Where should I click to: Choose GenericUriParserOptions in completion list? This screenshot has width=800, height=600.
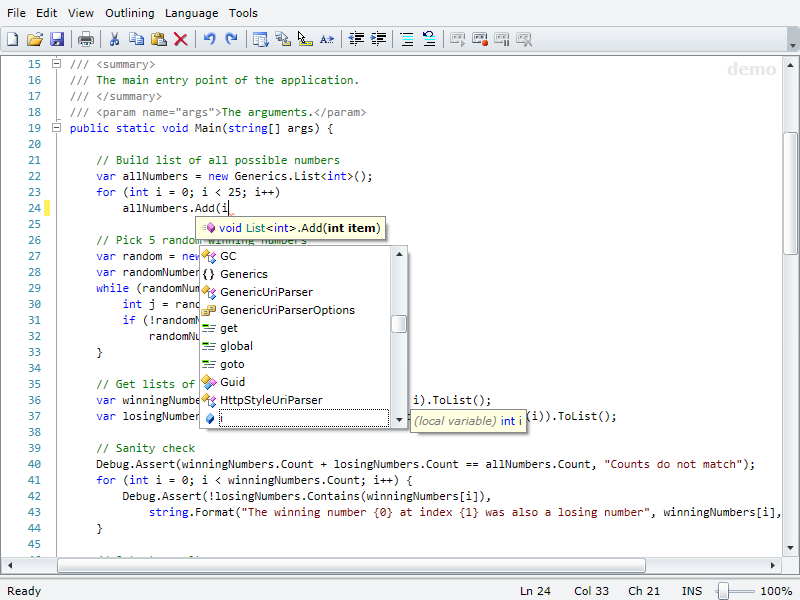point(295,310)
